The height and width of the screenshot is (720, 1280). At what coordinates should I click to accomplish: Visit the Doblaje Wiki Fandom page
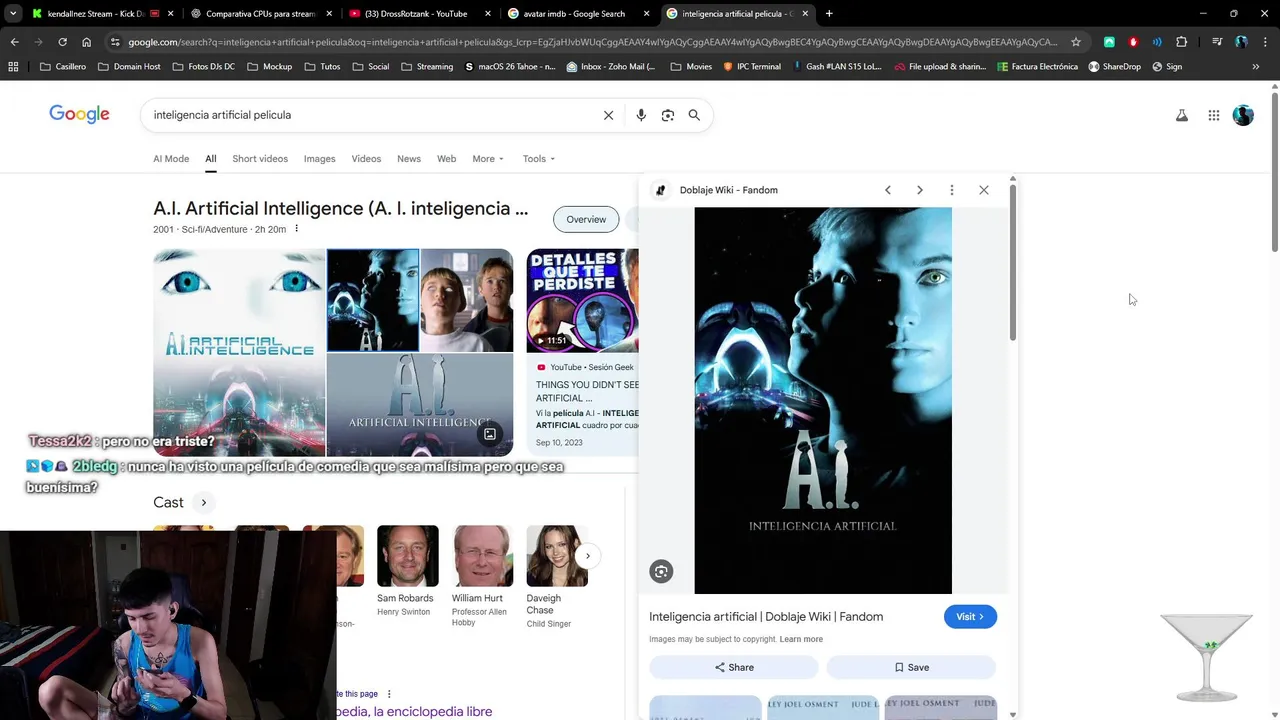pos(970,617)
